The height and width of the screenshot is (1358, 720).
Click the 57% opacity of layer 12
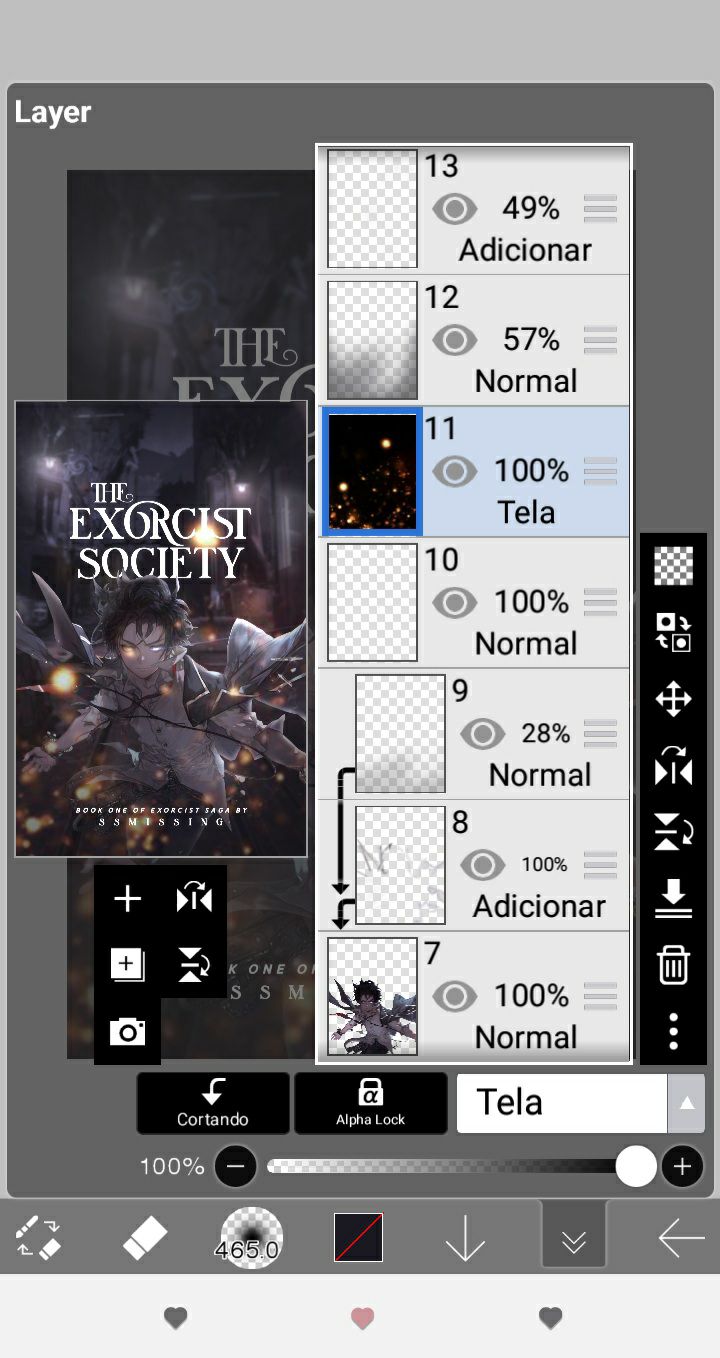(x=531, y=339)
